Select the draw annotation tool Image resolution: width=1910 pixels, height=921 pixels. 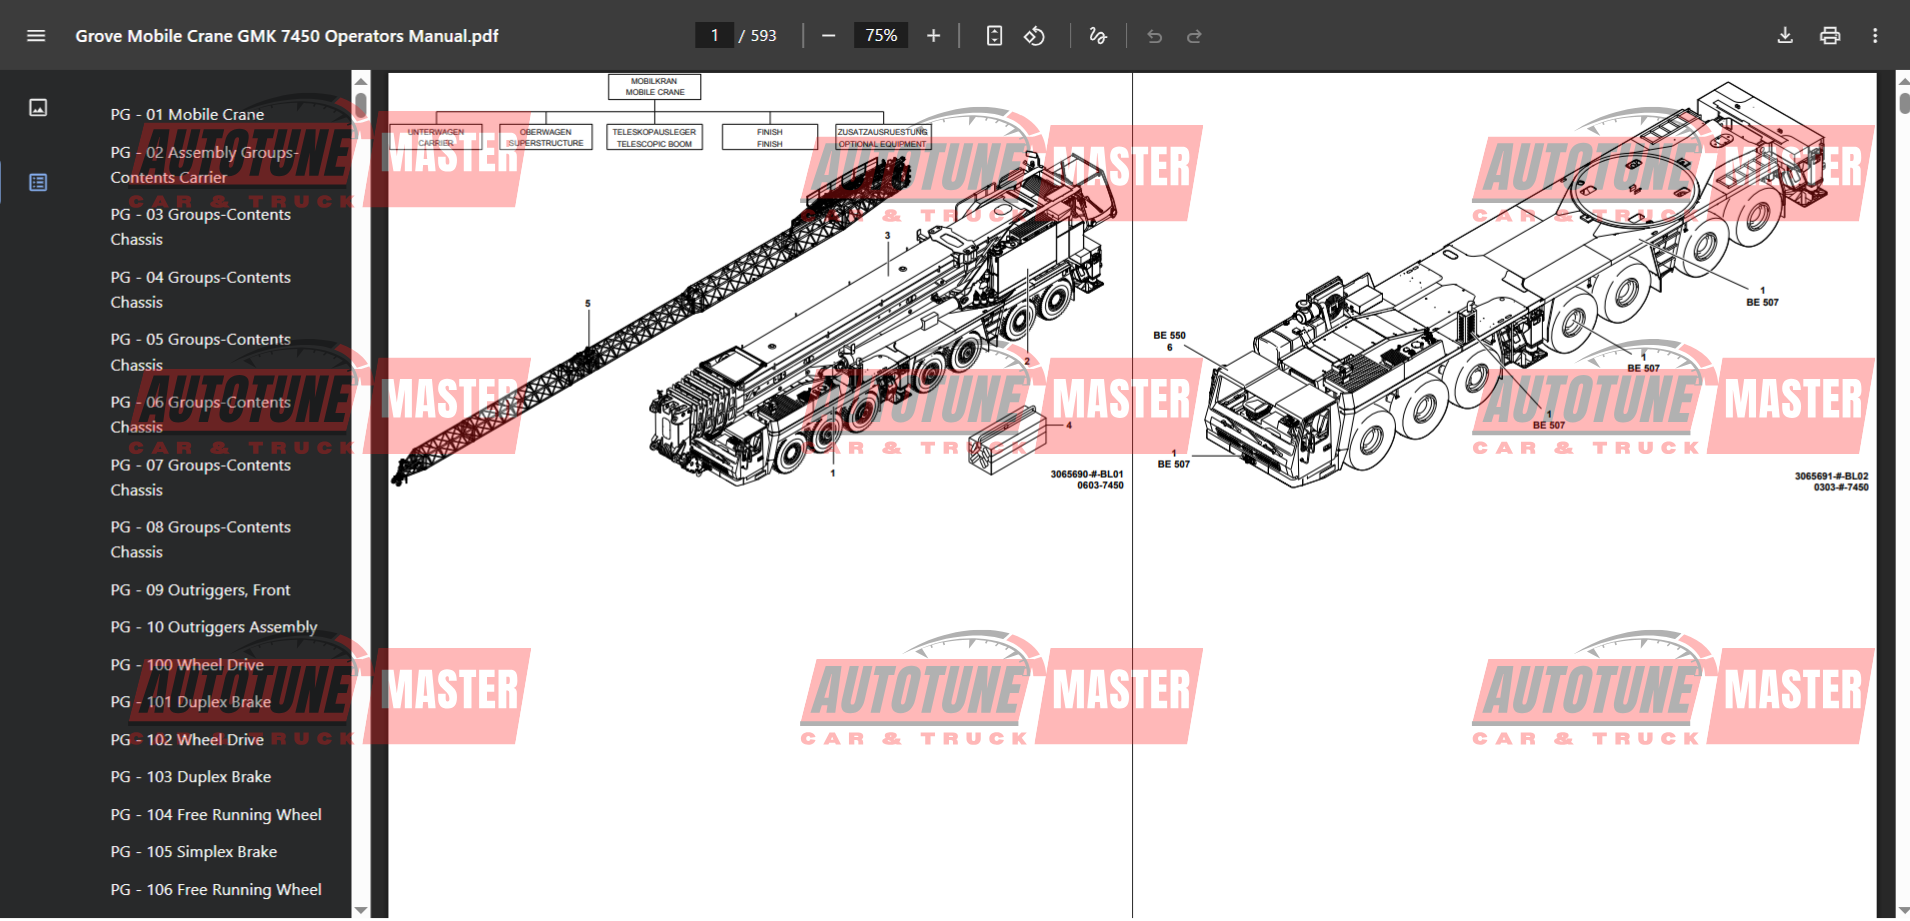point(1097,36)
